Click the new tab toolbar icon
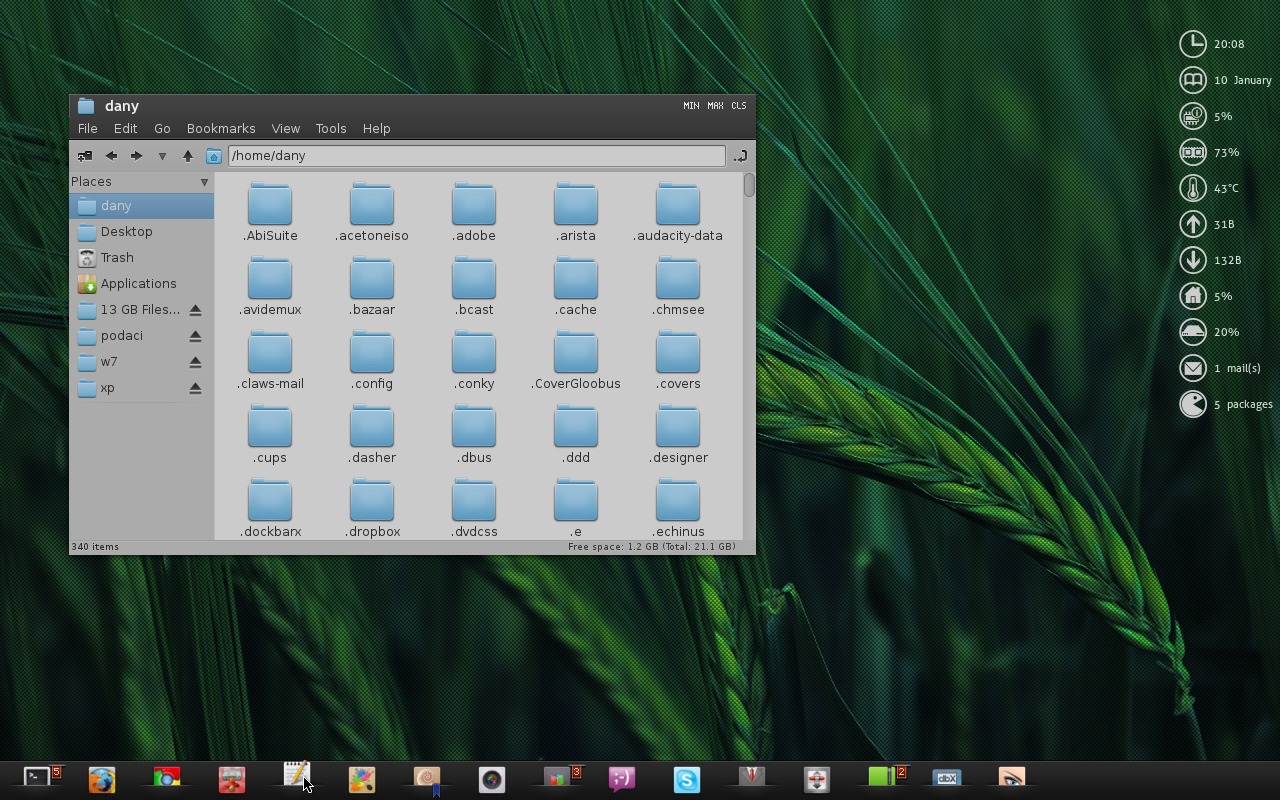The image size is (1280, 800). point(85,156)
